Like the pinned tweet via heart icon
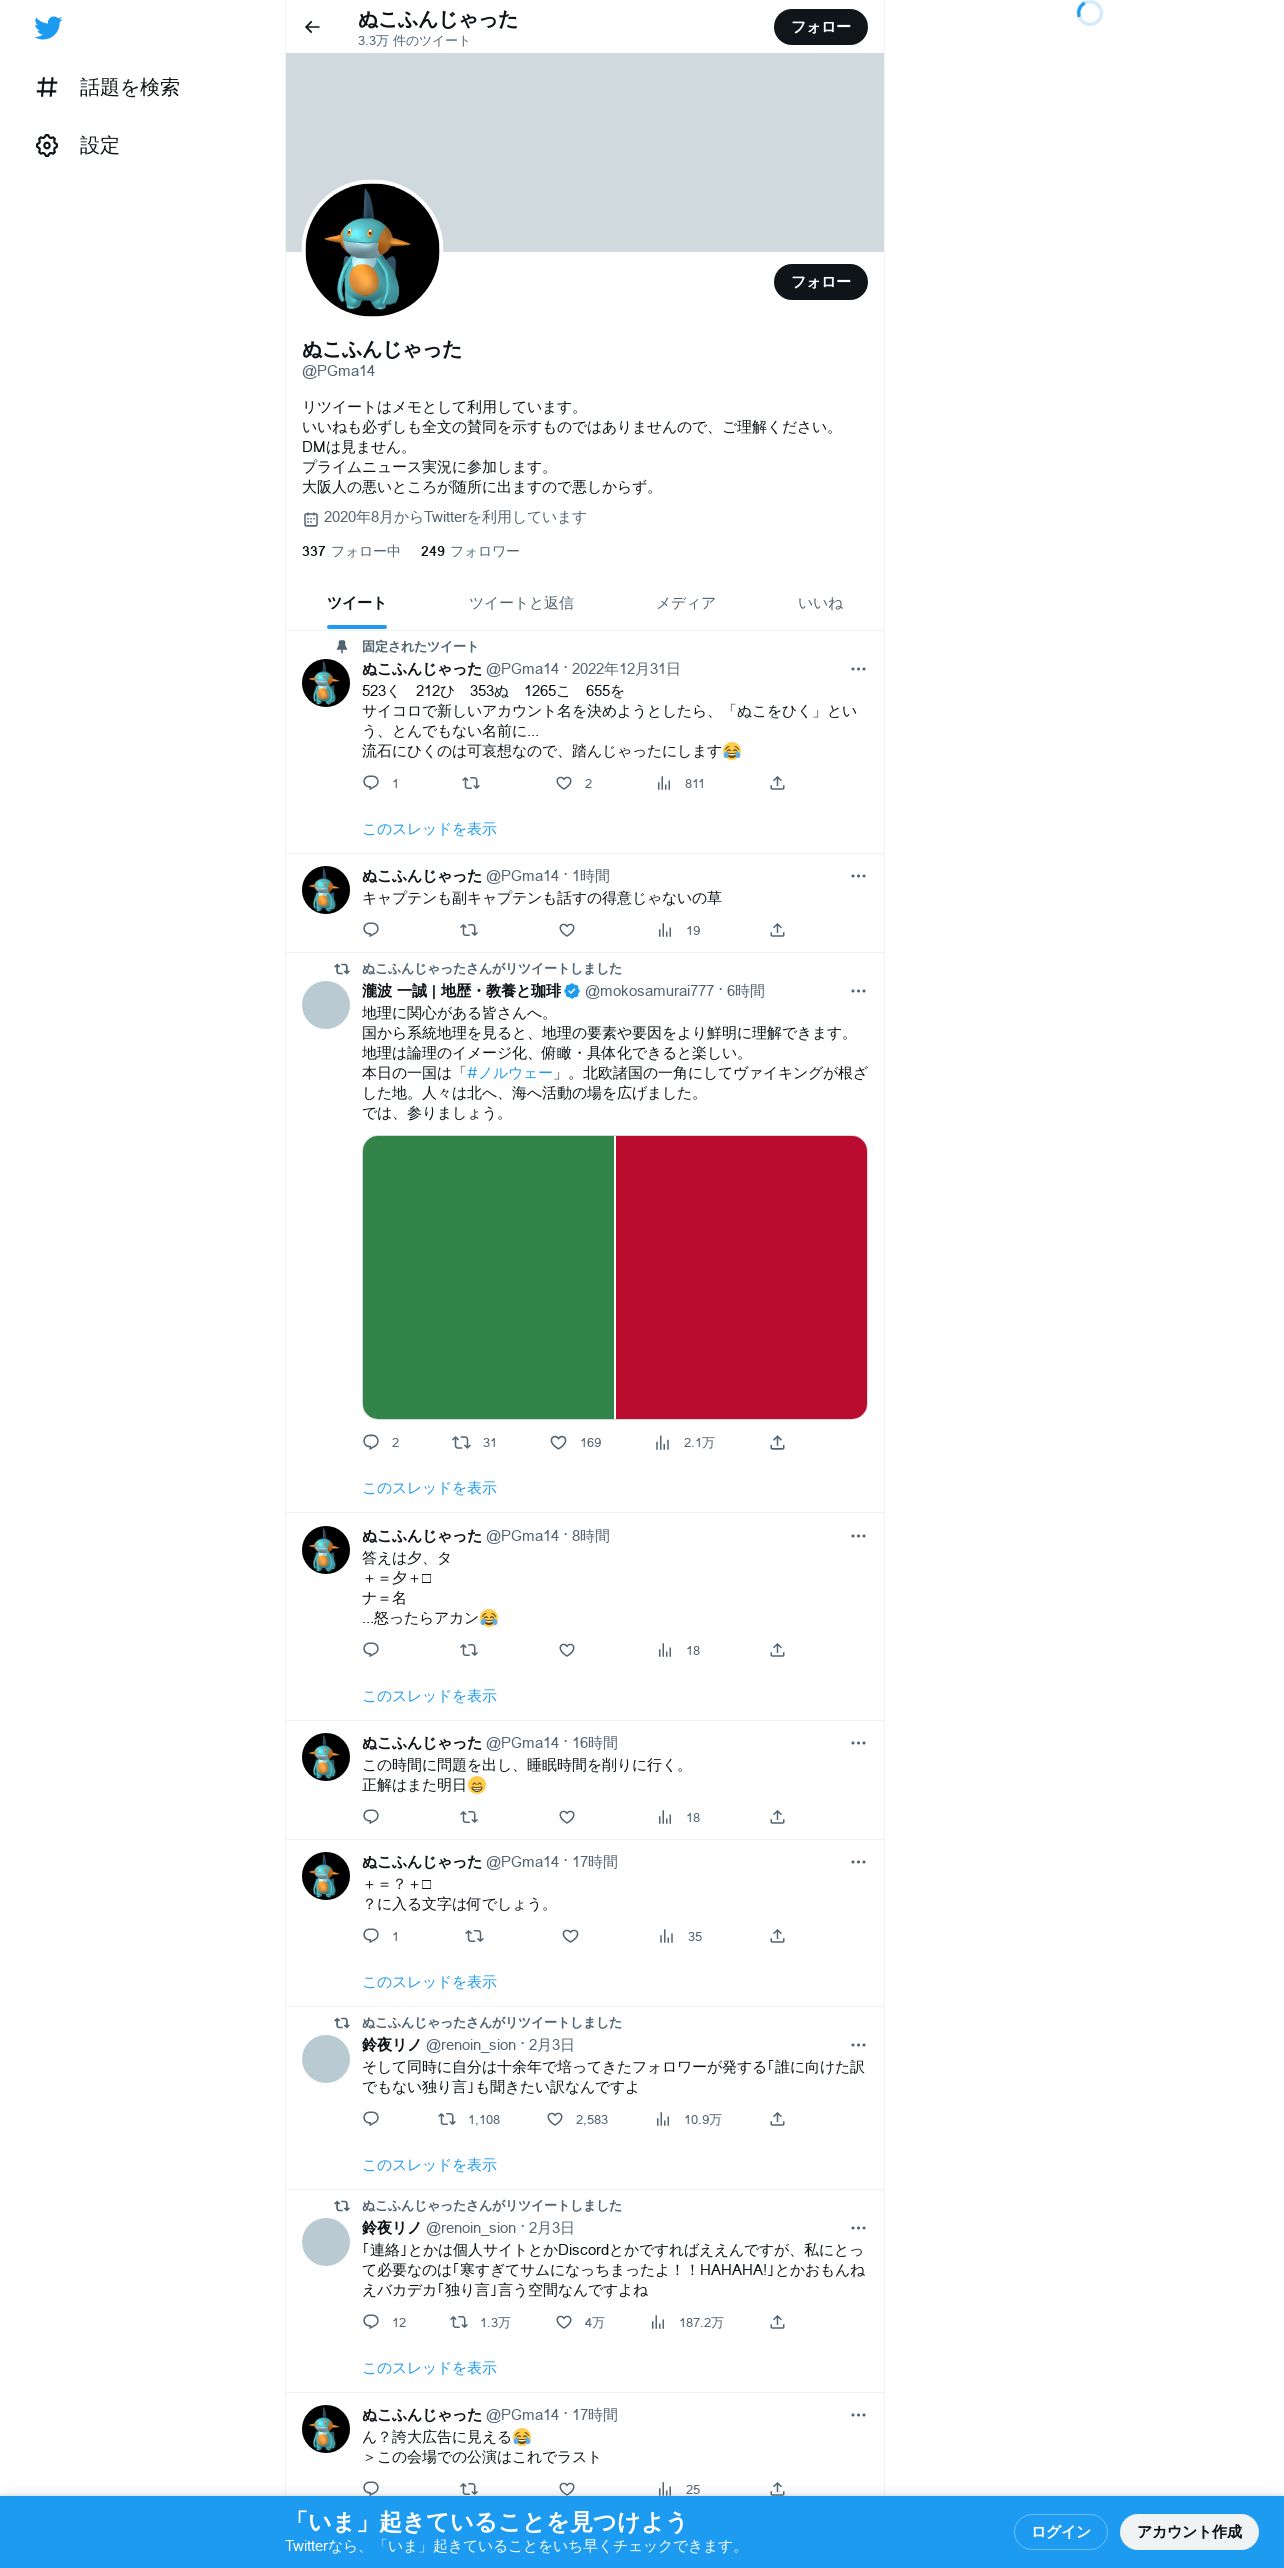This screenshot has height=2568, width=1284. pyautogui.click(x=564, y=783)
